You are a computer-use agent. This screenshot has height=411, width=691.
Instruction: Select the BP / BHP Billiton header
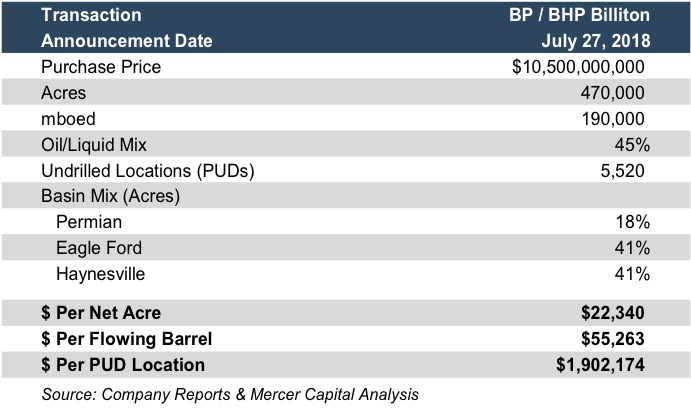580,16
